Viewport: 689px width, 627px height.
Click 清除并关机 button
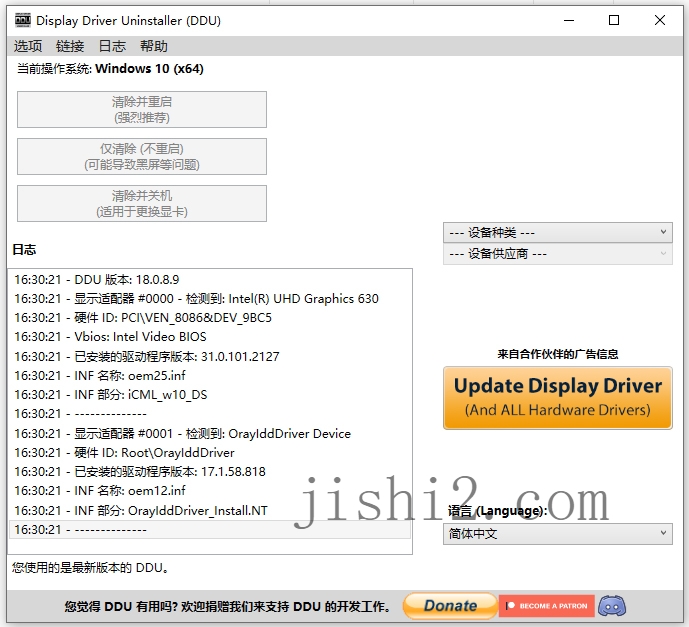pos(142,203)
